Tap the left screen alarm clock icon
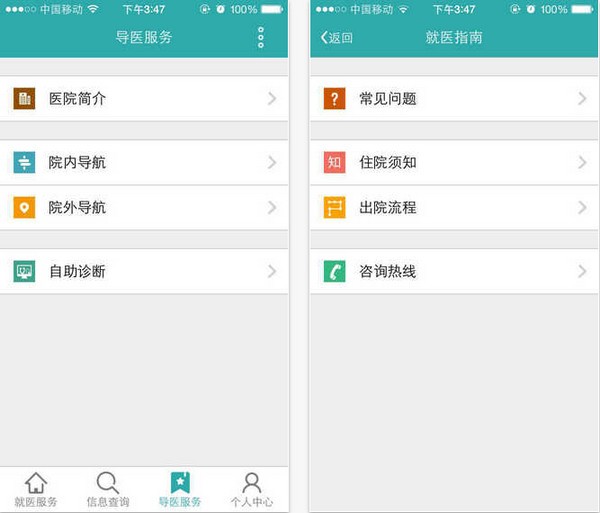Screen dimensions: 600x513 (220, 9)
